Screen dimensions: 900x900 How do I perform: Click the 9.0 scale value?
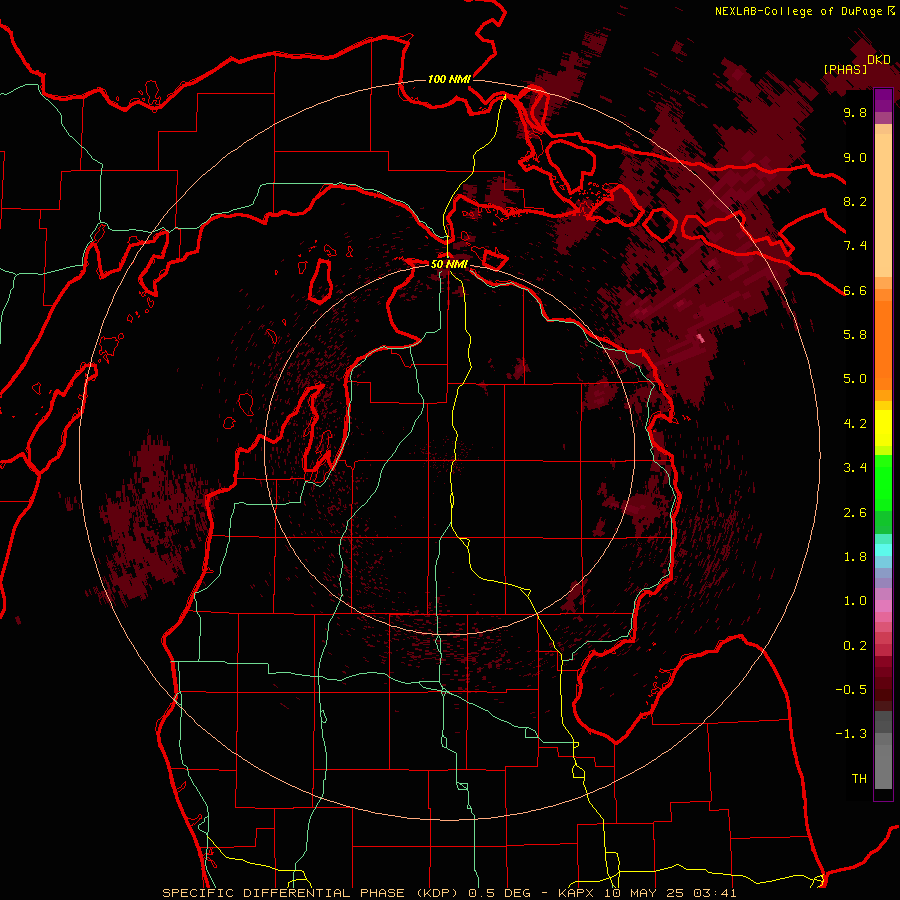tap(855, 157)
